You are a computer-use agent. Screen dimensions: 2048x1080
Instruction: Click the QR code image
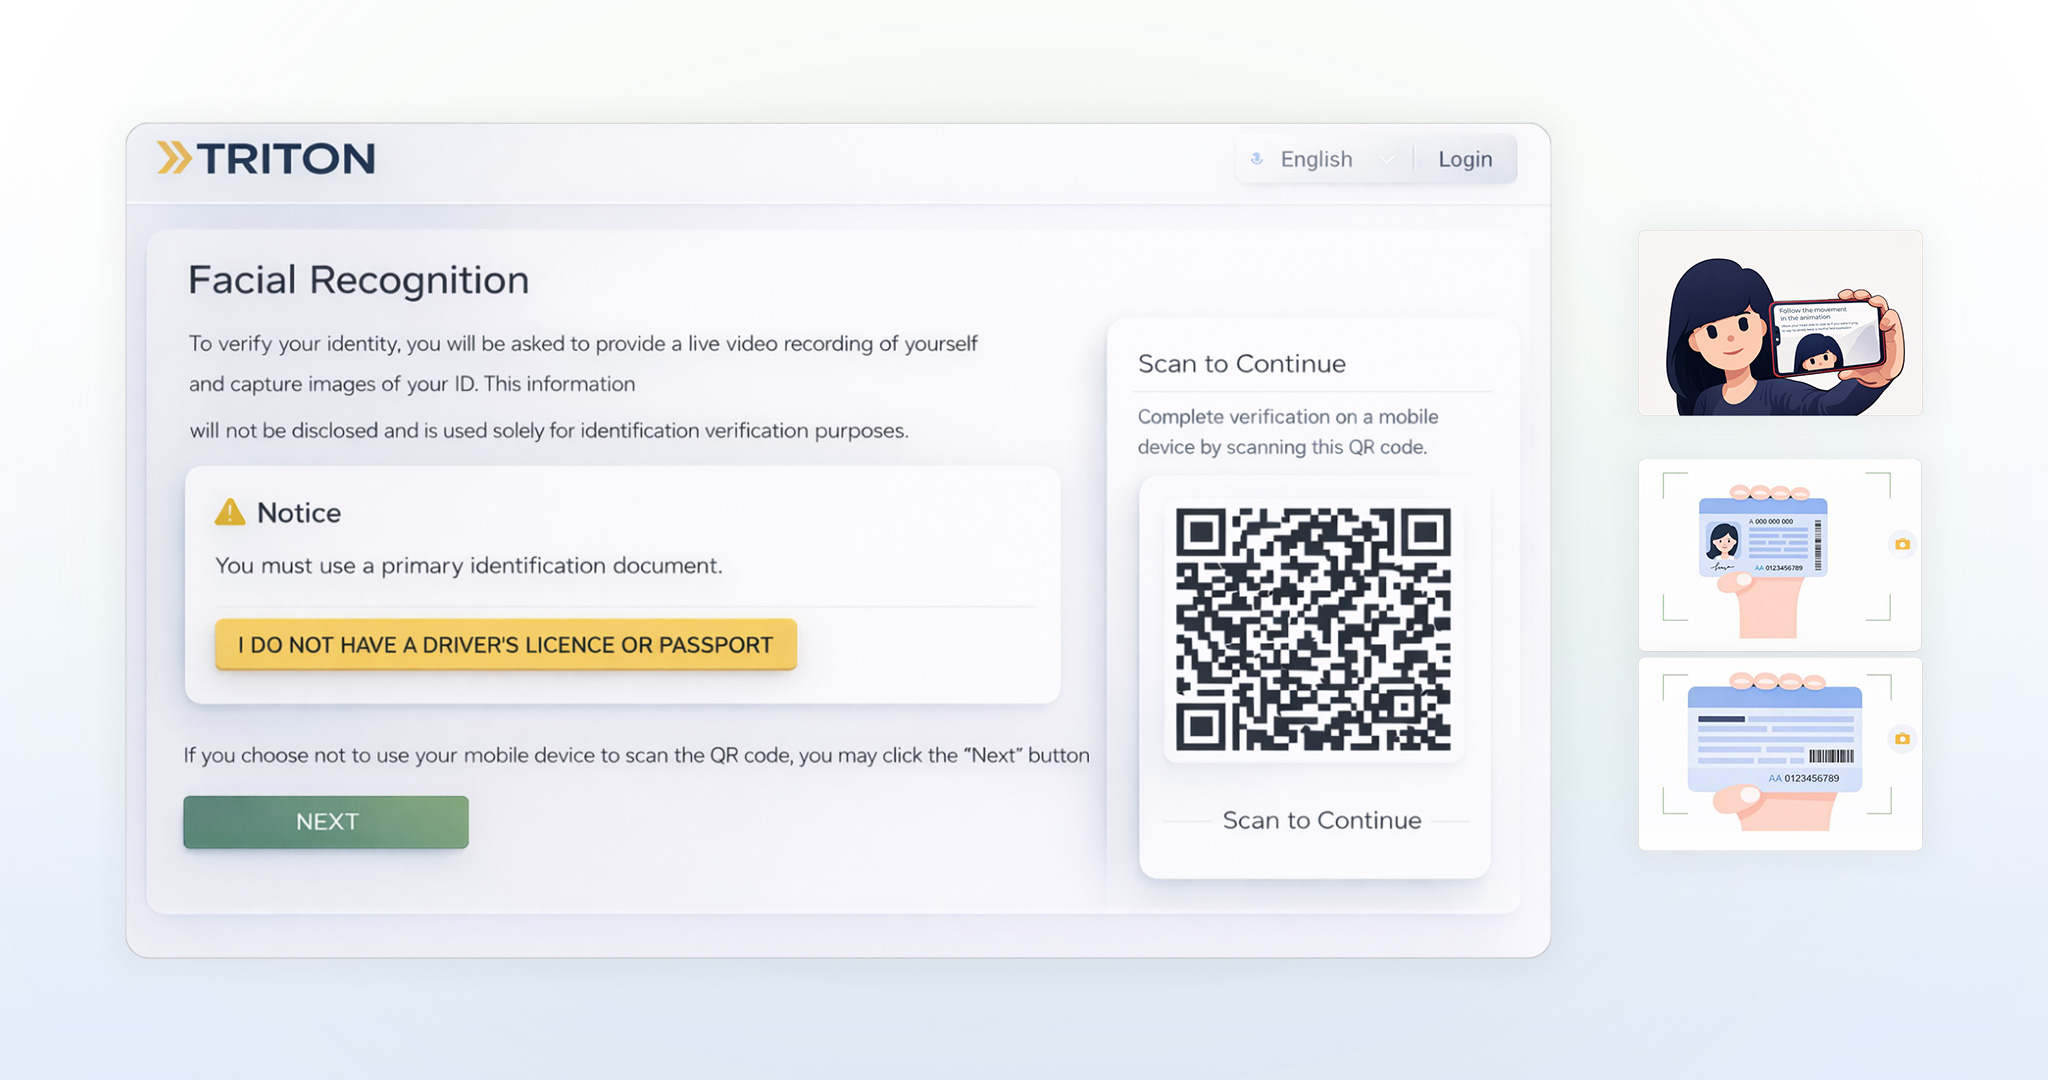point(1313,629)
